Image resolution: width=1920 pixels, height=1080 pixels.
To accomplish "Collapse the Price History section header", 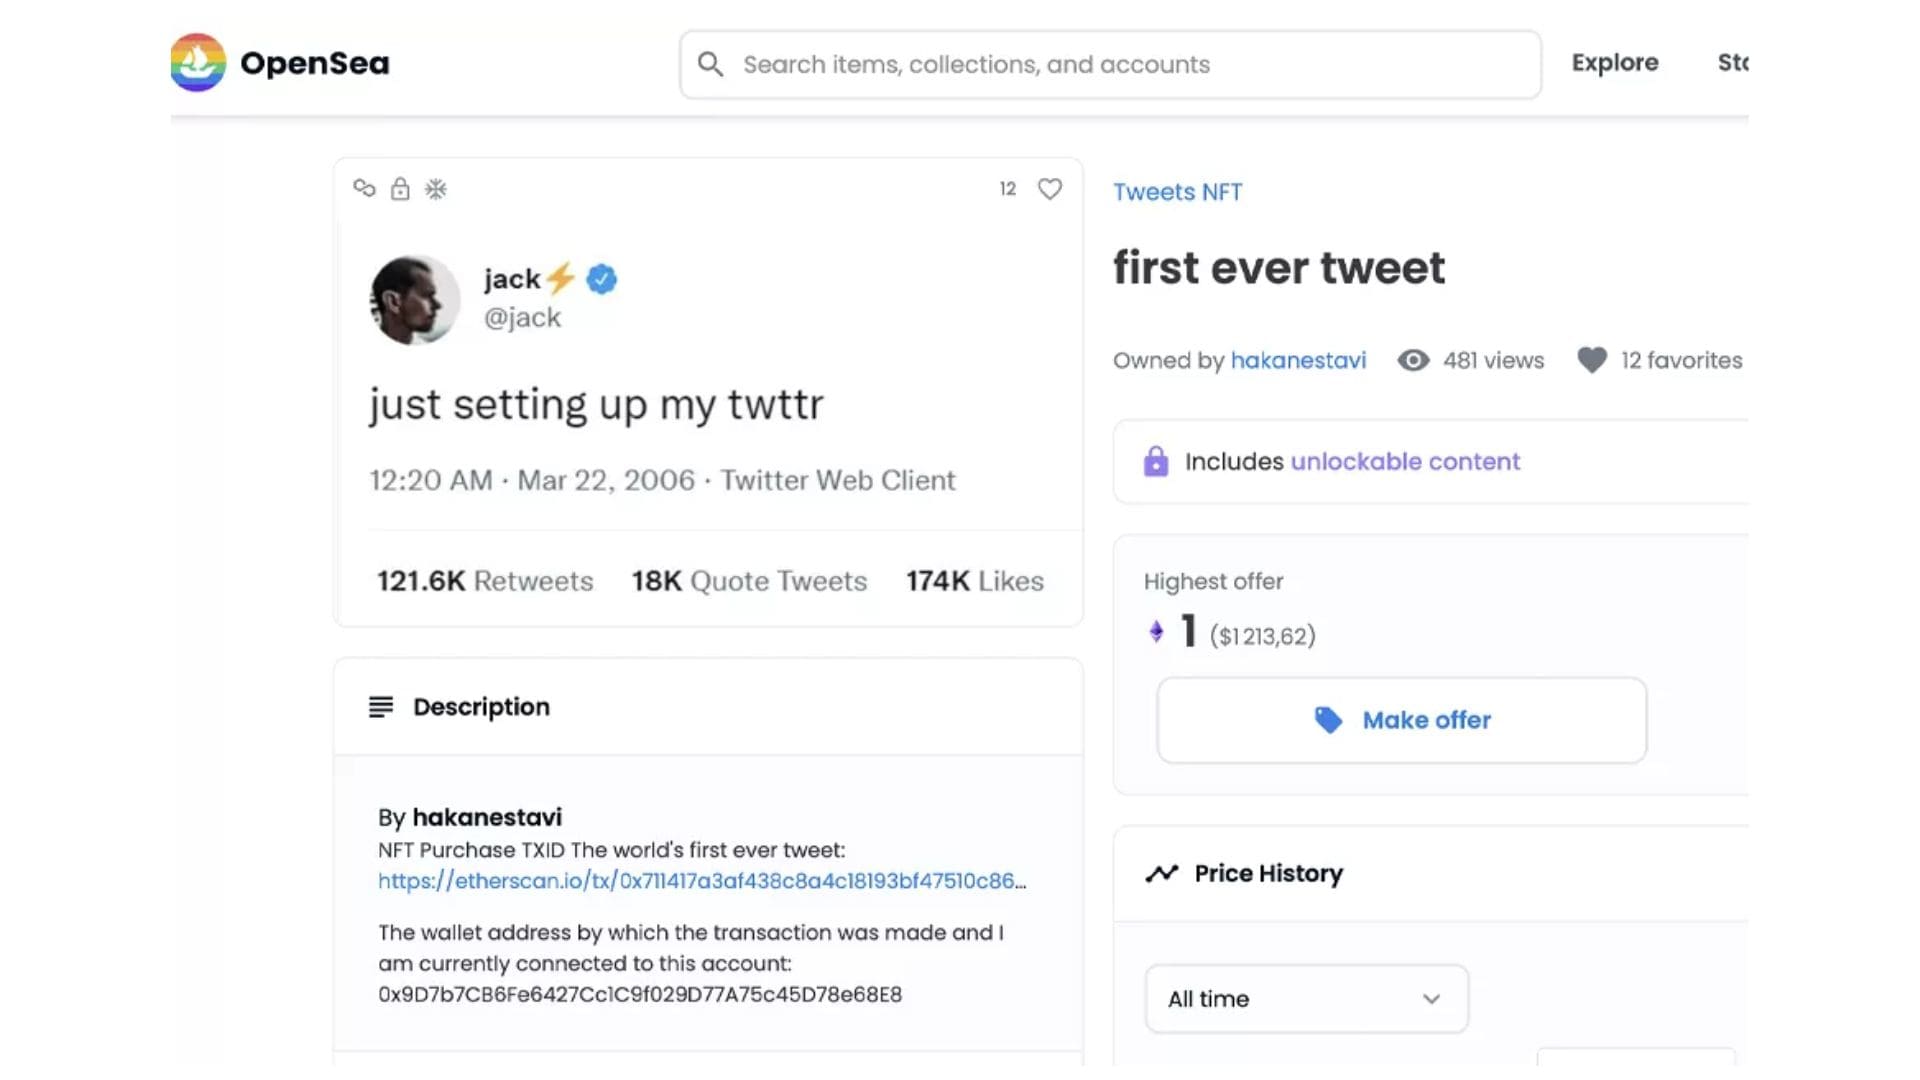I will click(1431, 873).
